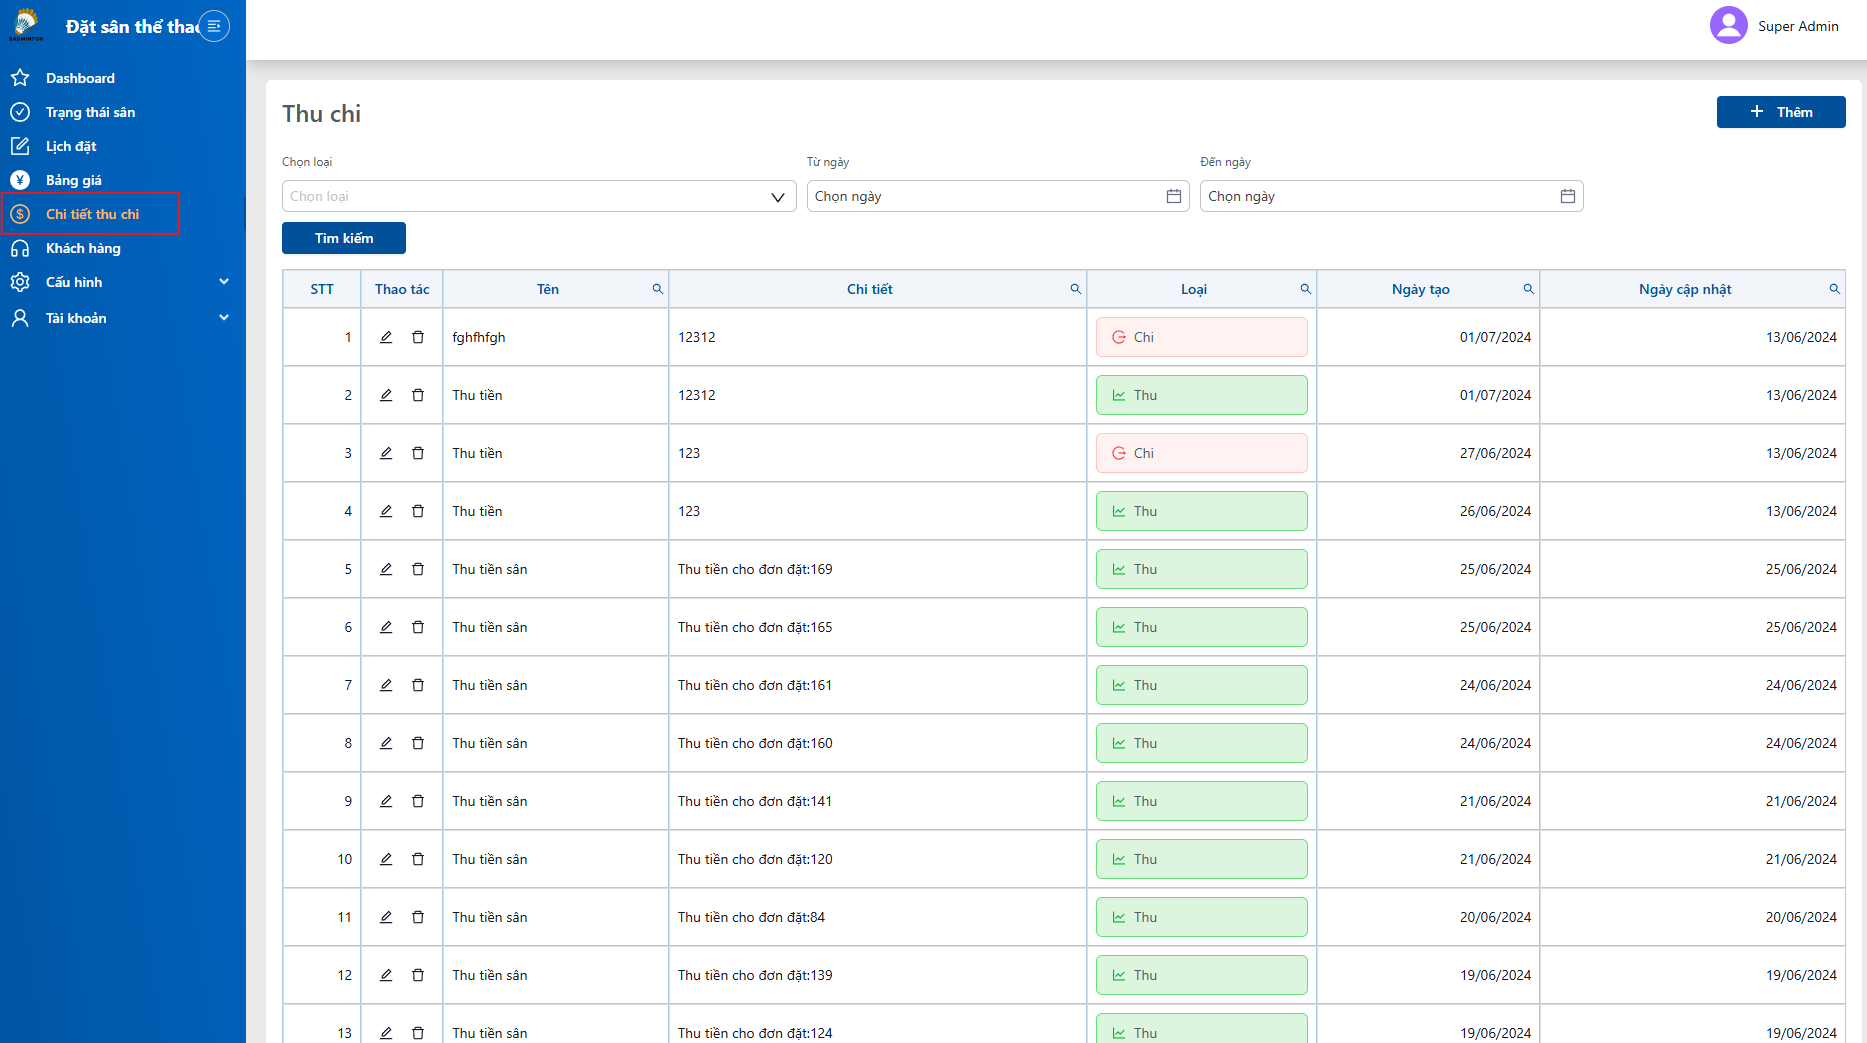The width and height of the screenshot is (1867, 1043).
Task: Go to Dashboard in sidebar
Action: click(x=80, y=78)
